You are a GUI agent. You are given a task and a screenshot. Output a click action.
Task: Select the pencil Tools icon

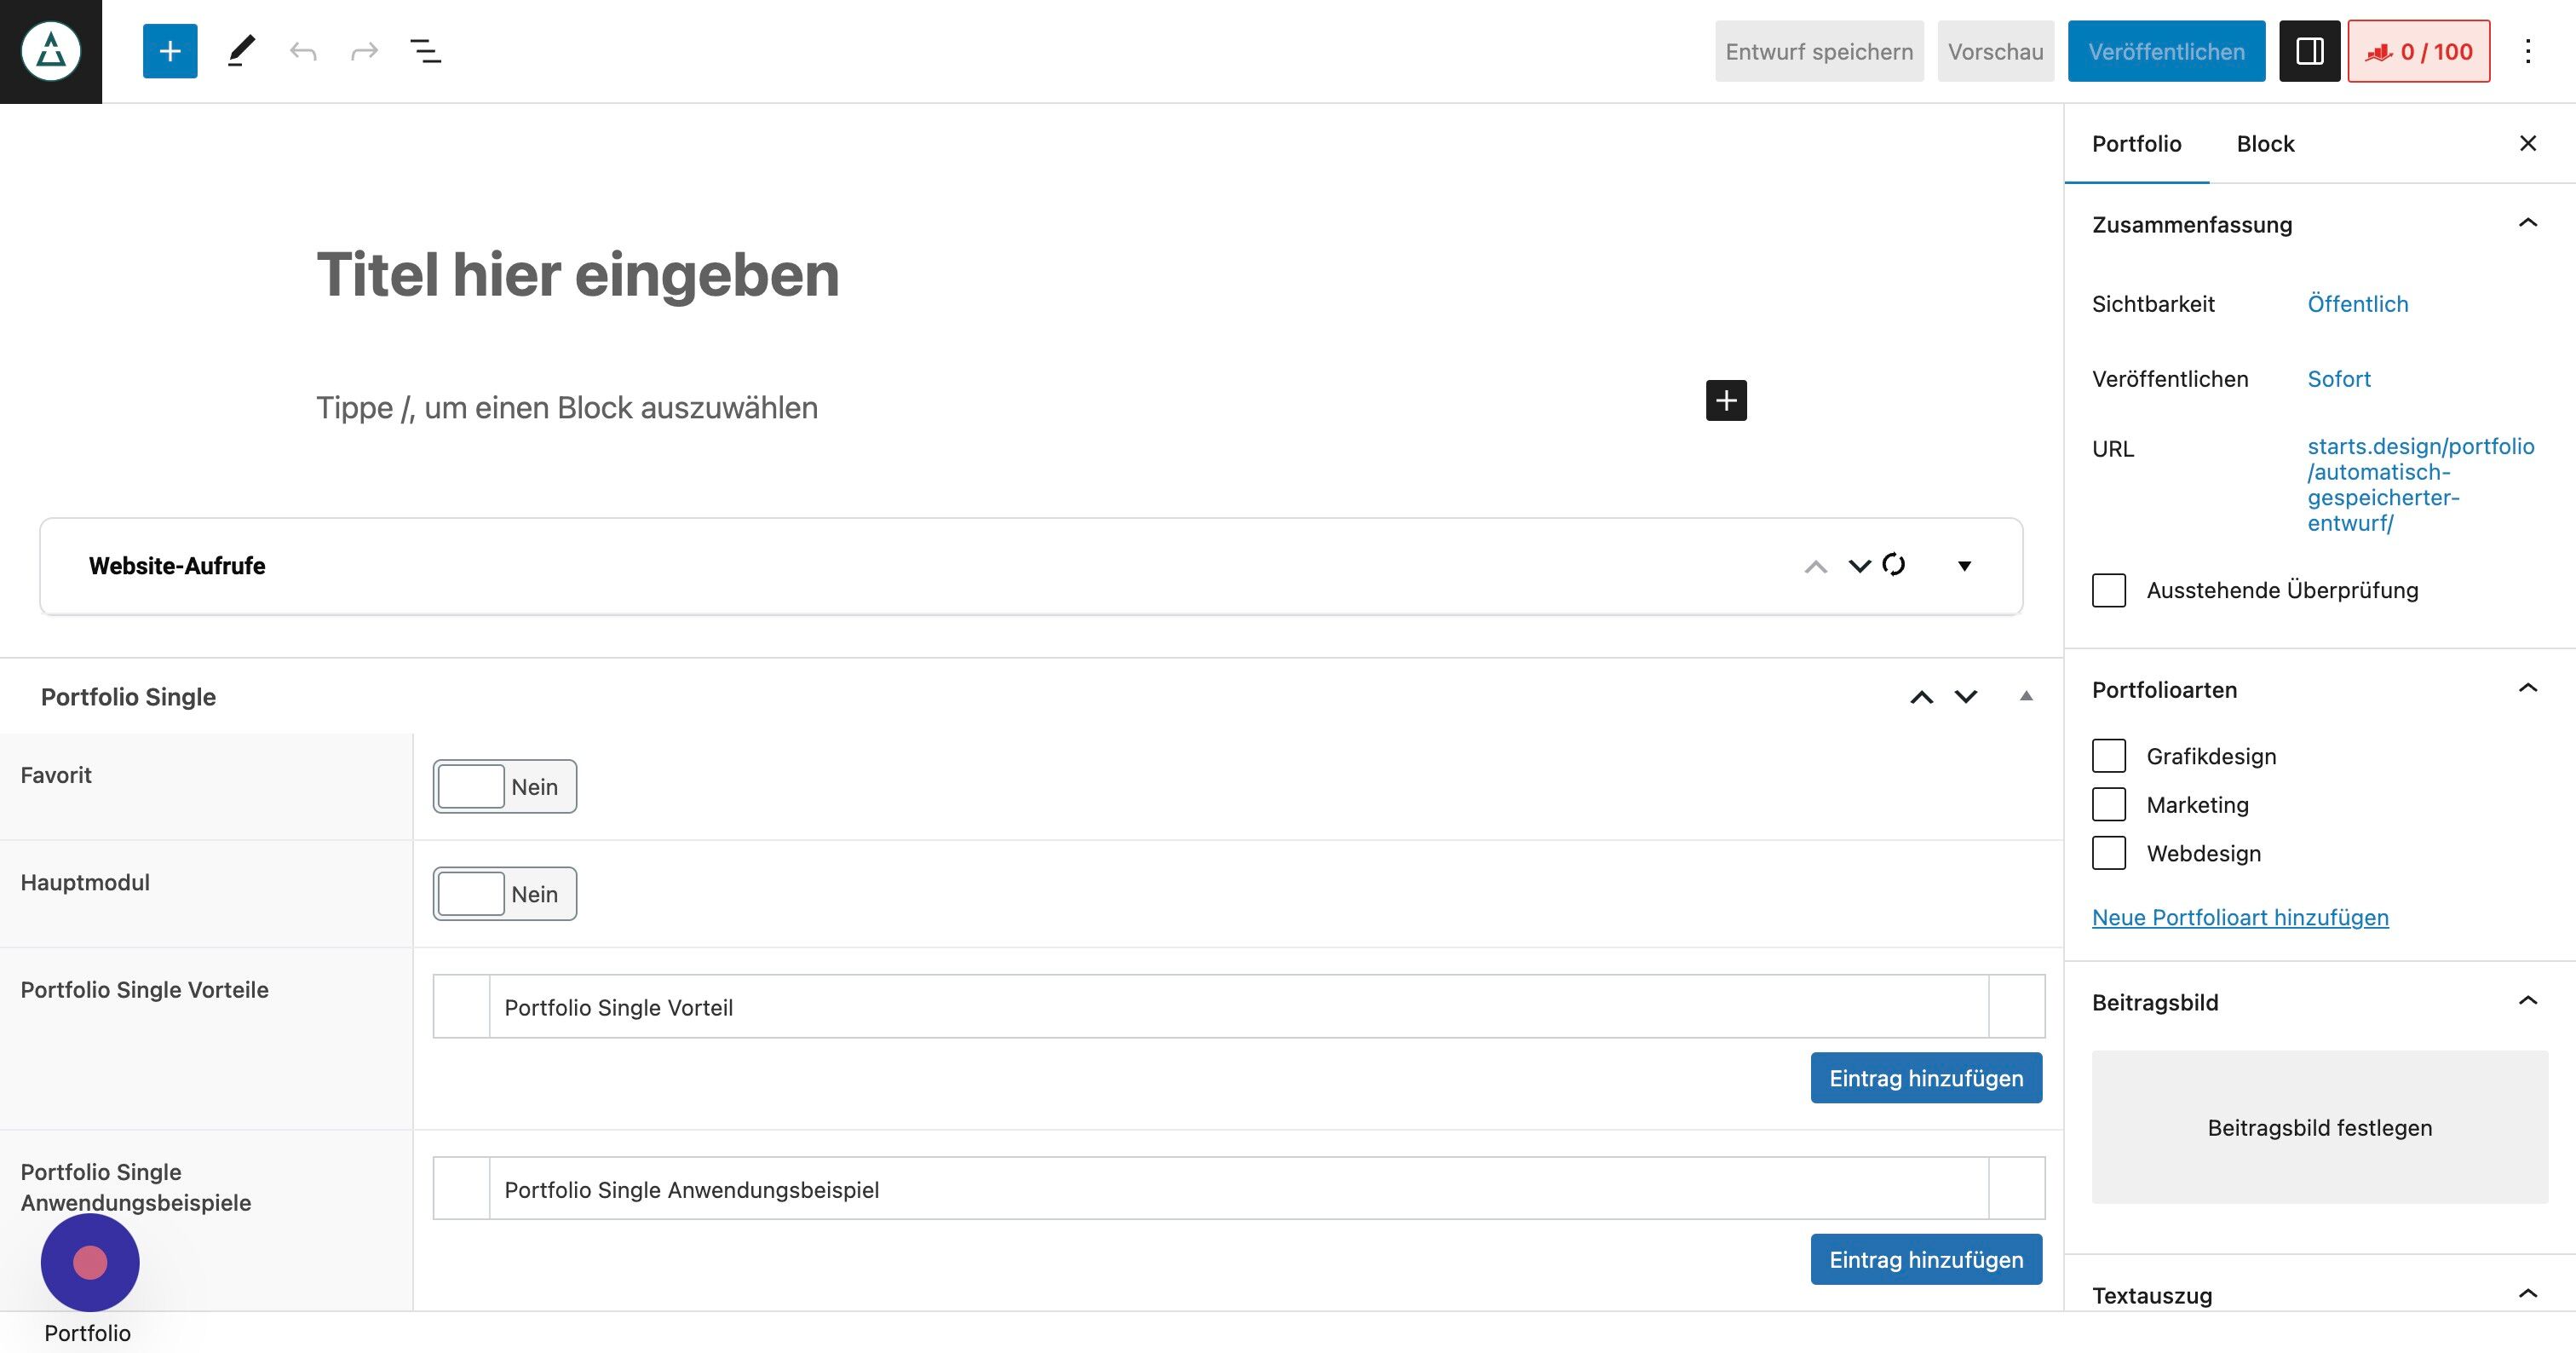pos(241,51)
